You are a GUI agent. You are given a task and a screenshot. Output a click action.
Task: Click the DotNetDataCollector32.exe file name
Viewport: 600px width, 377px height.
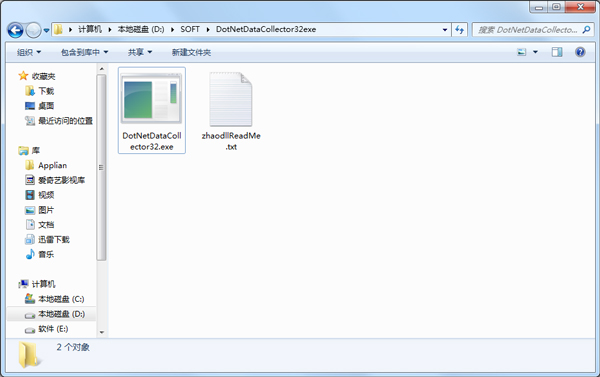(x=152, y=141)
